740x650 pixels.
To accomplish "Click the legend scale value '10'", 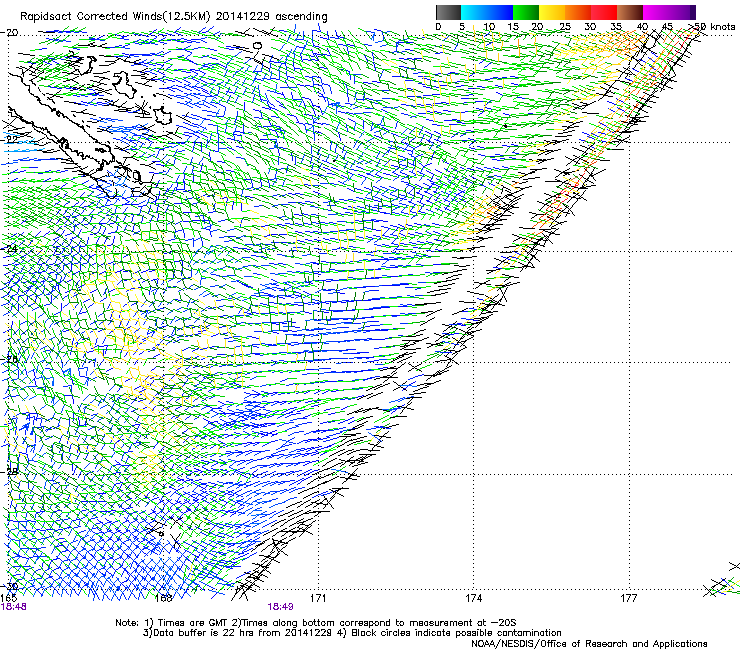I will 489,27.
